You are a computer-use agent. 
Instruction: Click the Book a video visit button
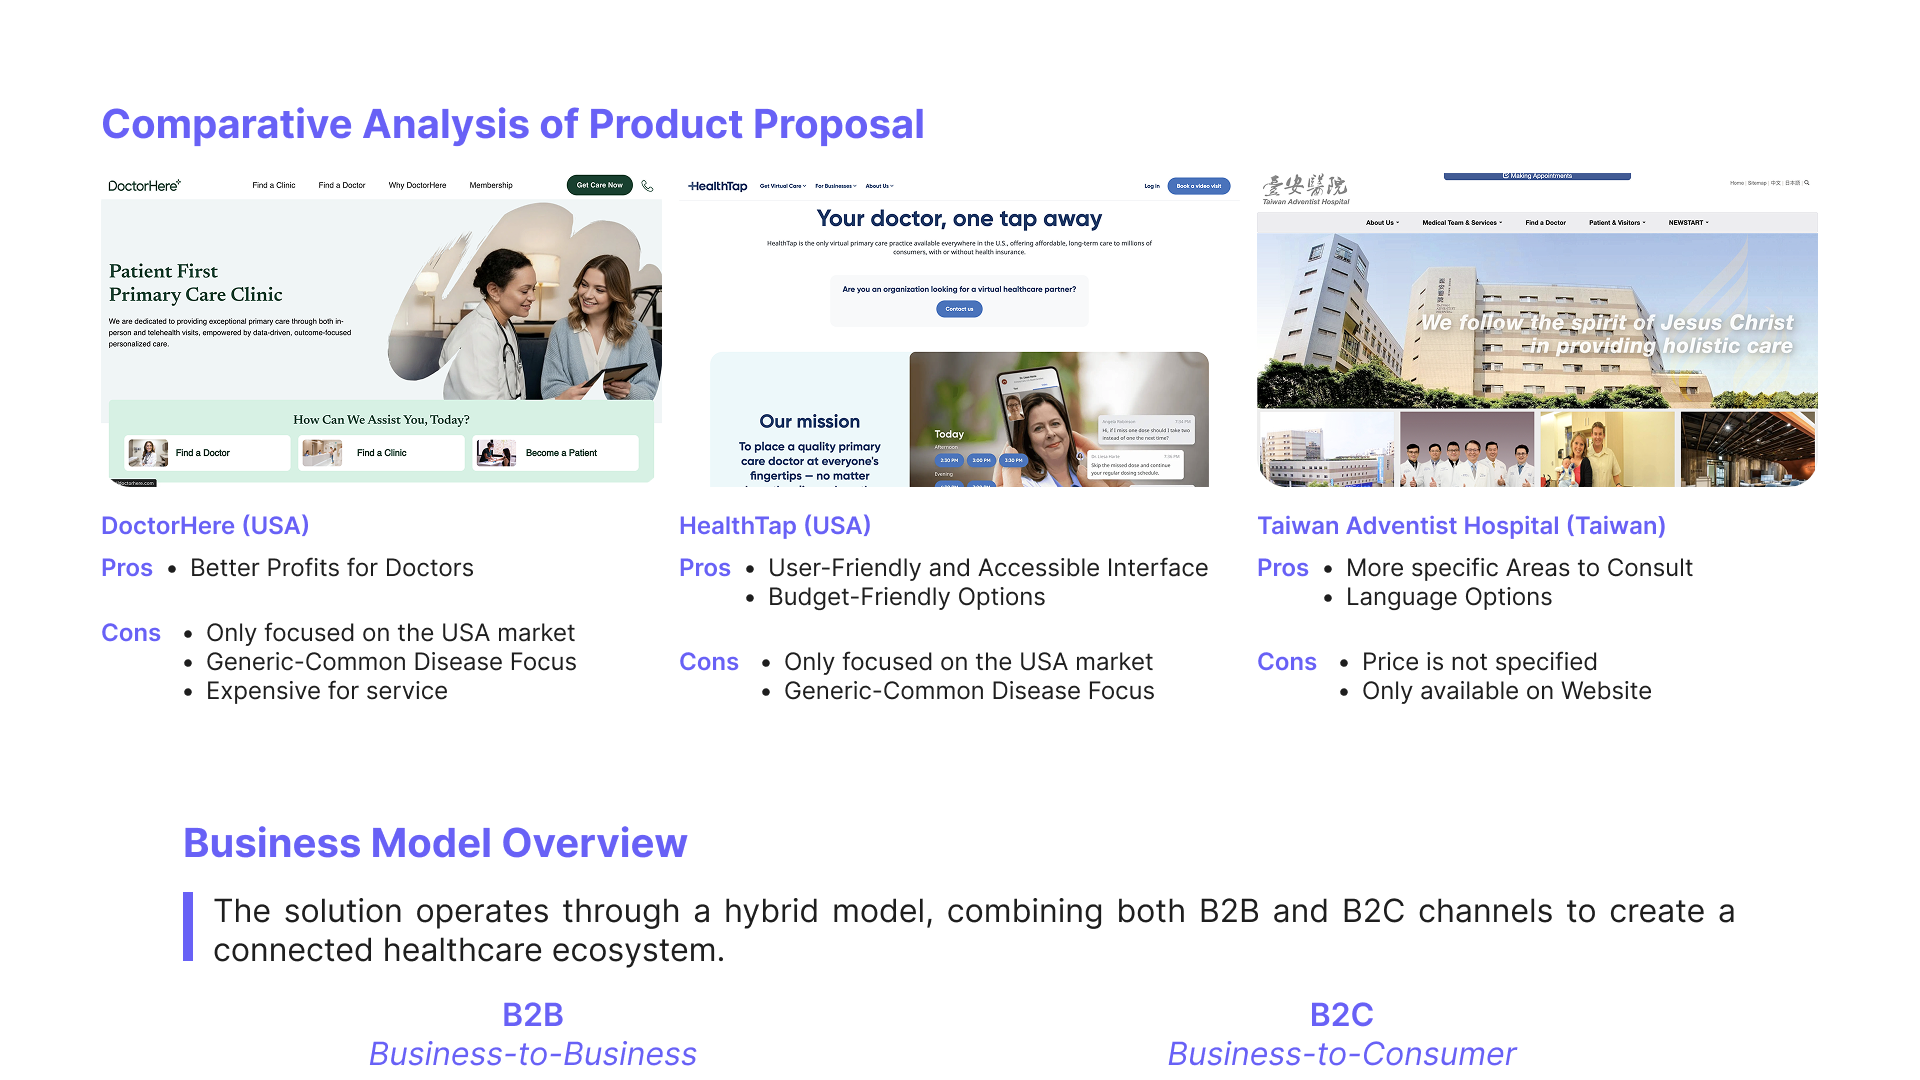point(1198,186)
